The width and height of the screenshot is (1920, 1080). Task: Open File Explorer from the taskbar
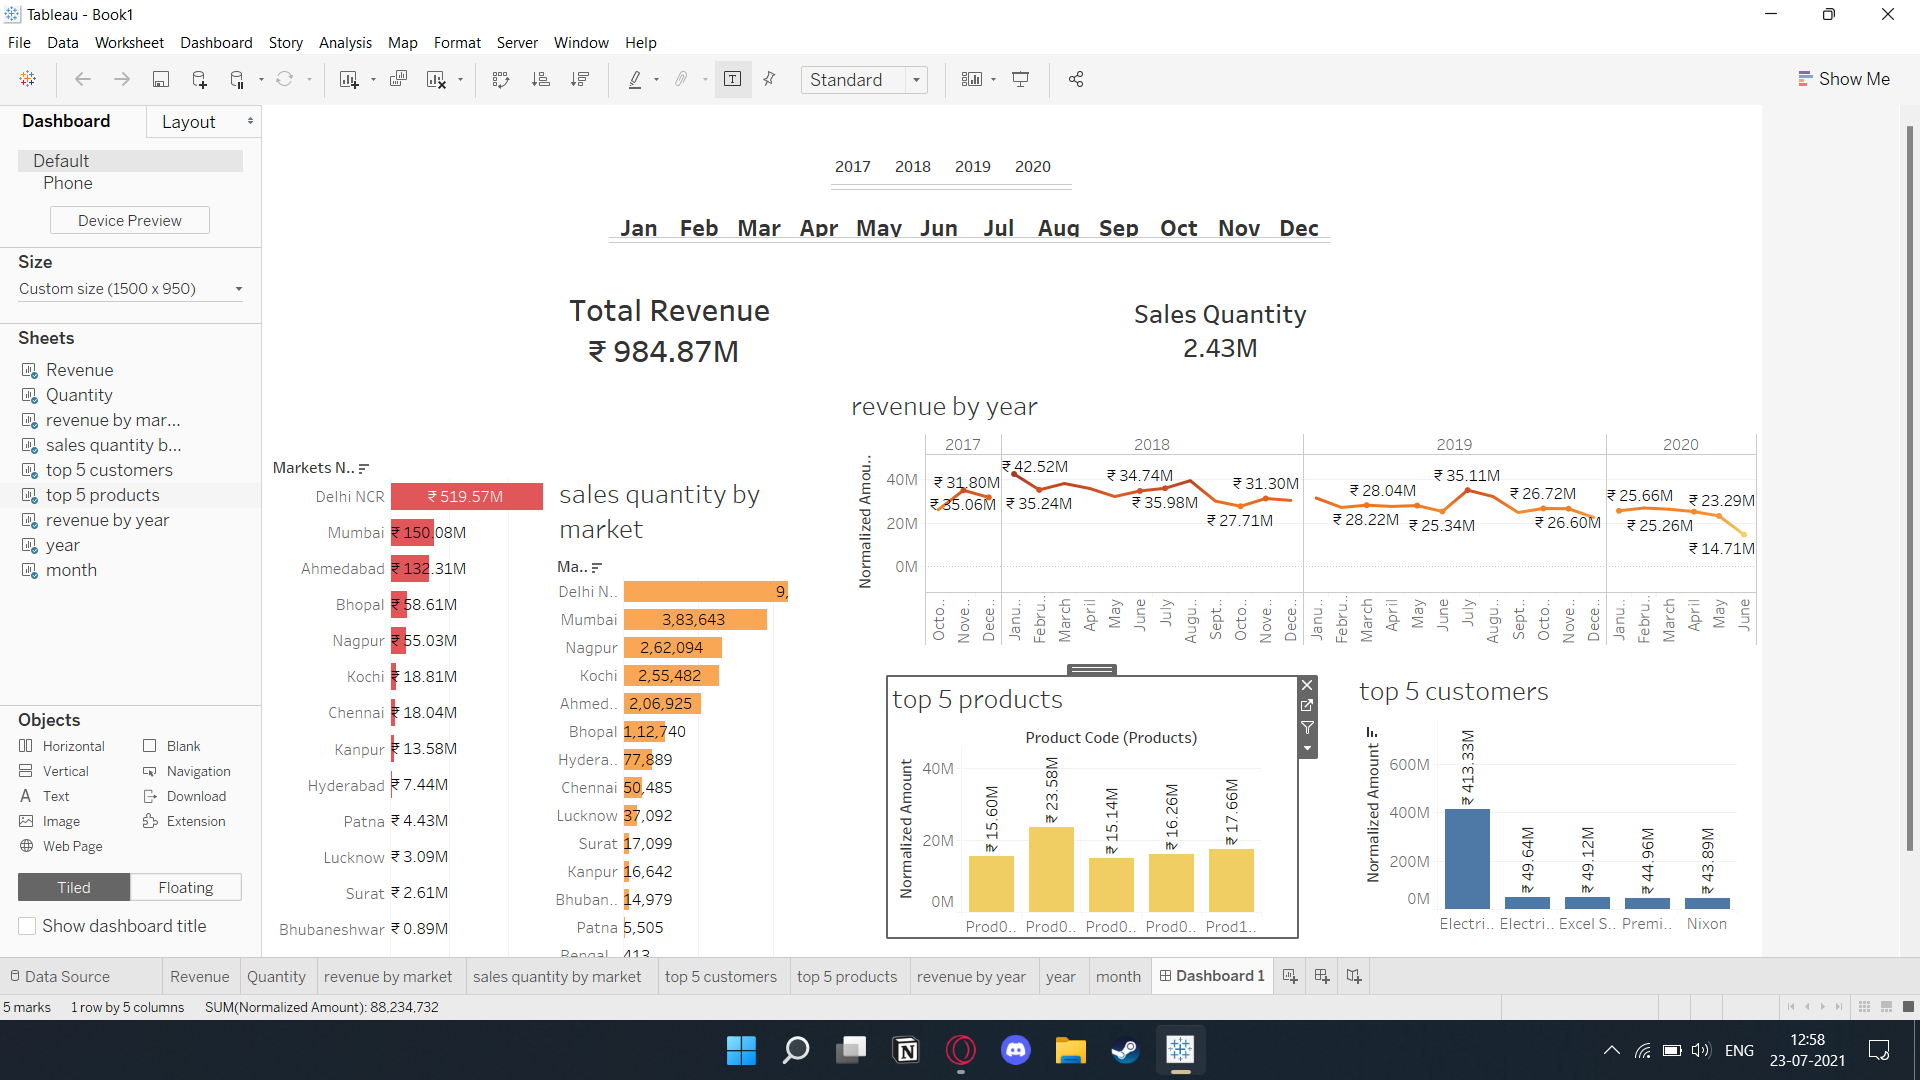[x=1070, y=1050]
